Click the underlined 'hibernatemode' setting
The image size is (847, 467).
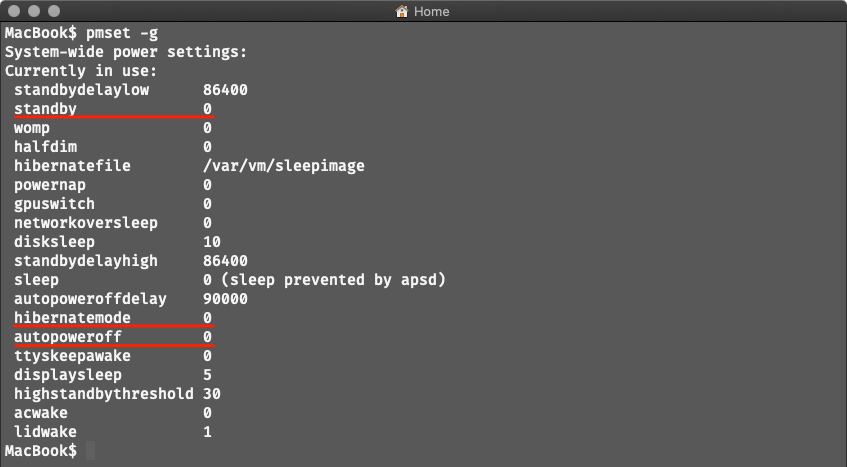[x=72, y=317]
